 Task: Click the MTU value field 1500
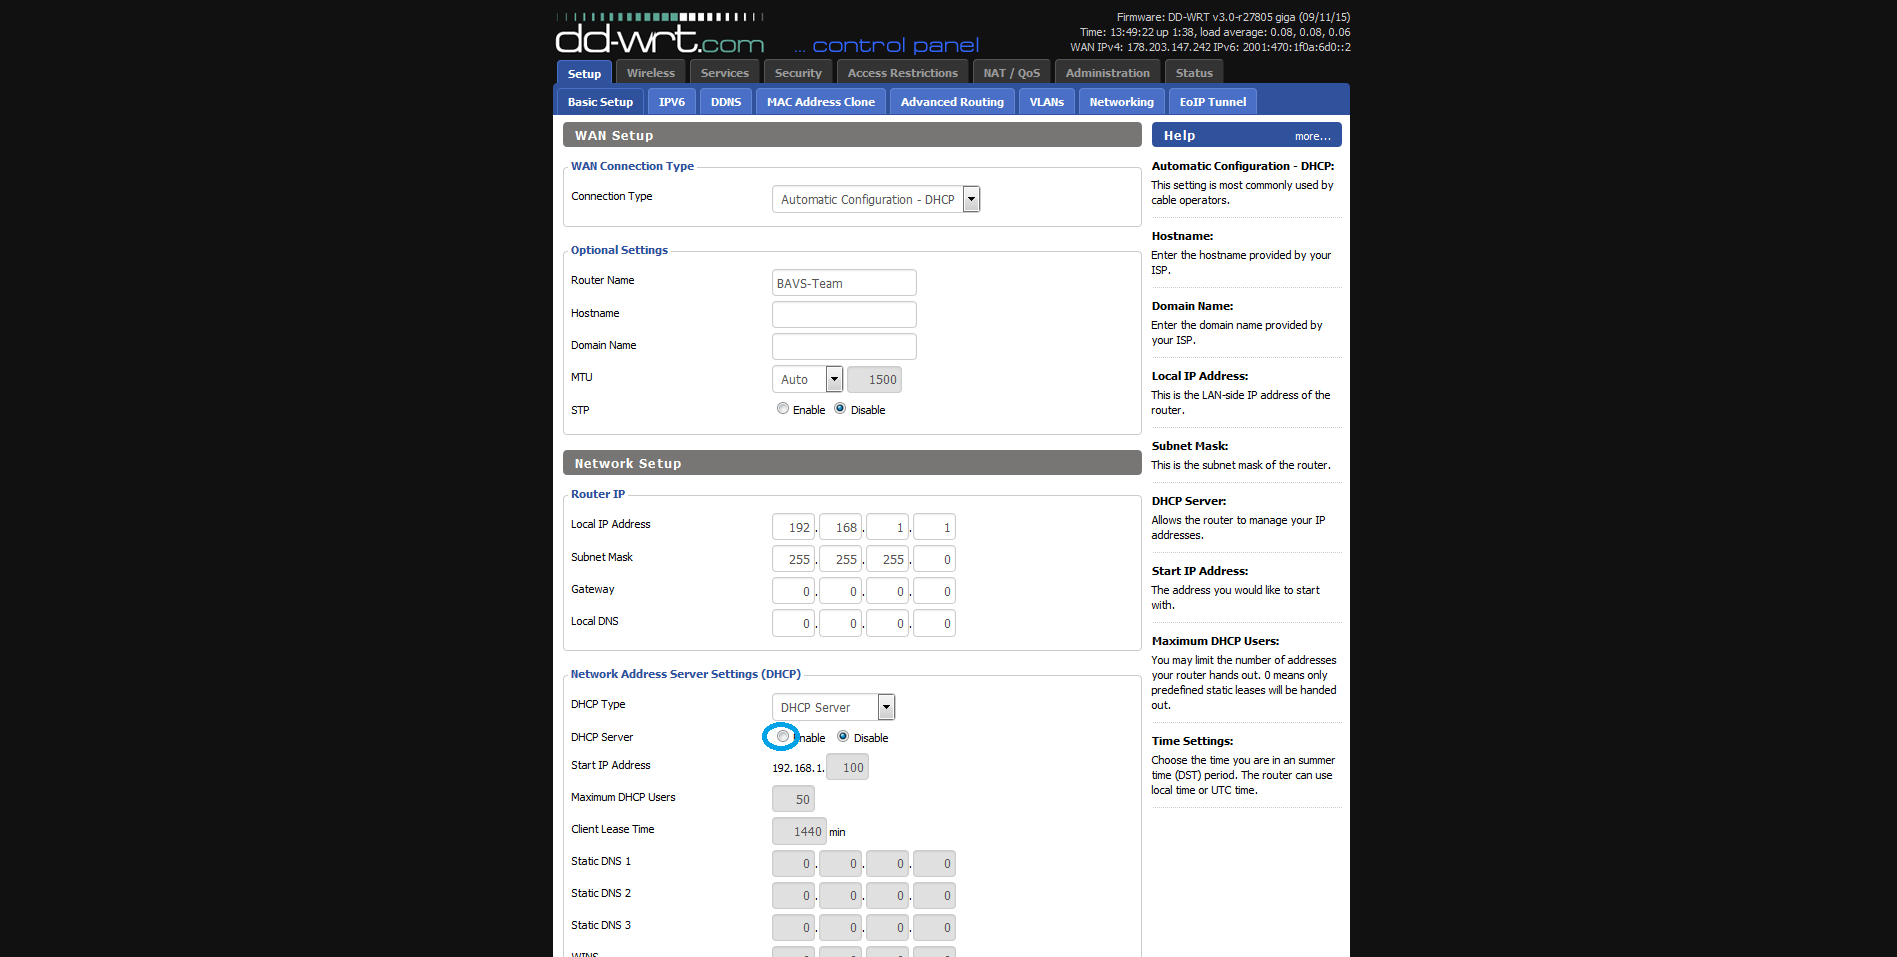pos(874,379)
